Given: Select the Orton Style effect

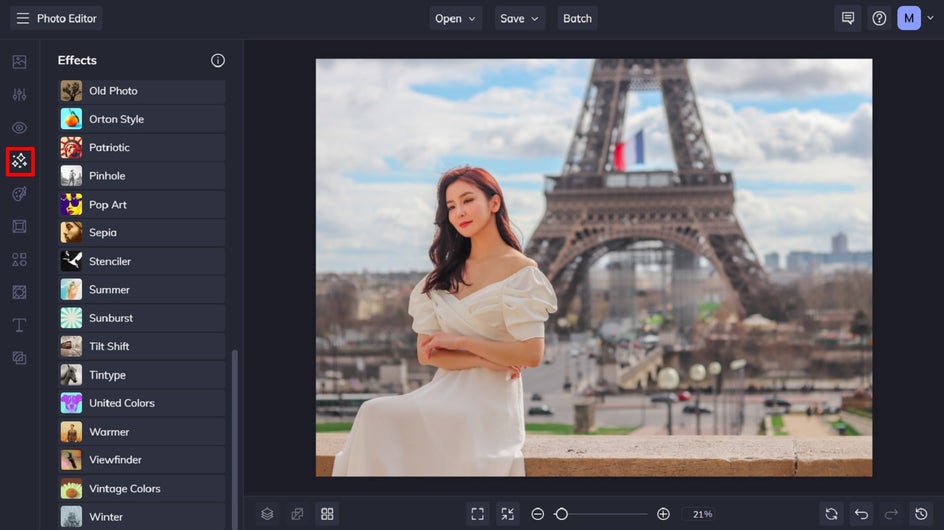Looking at the screenshot, I should (x=142, y=119).
